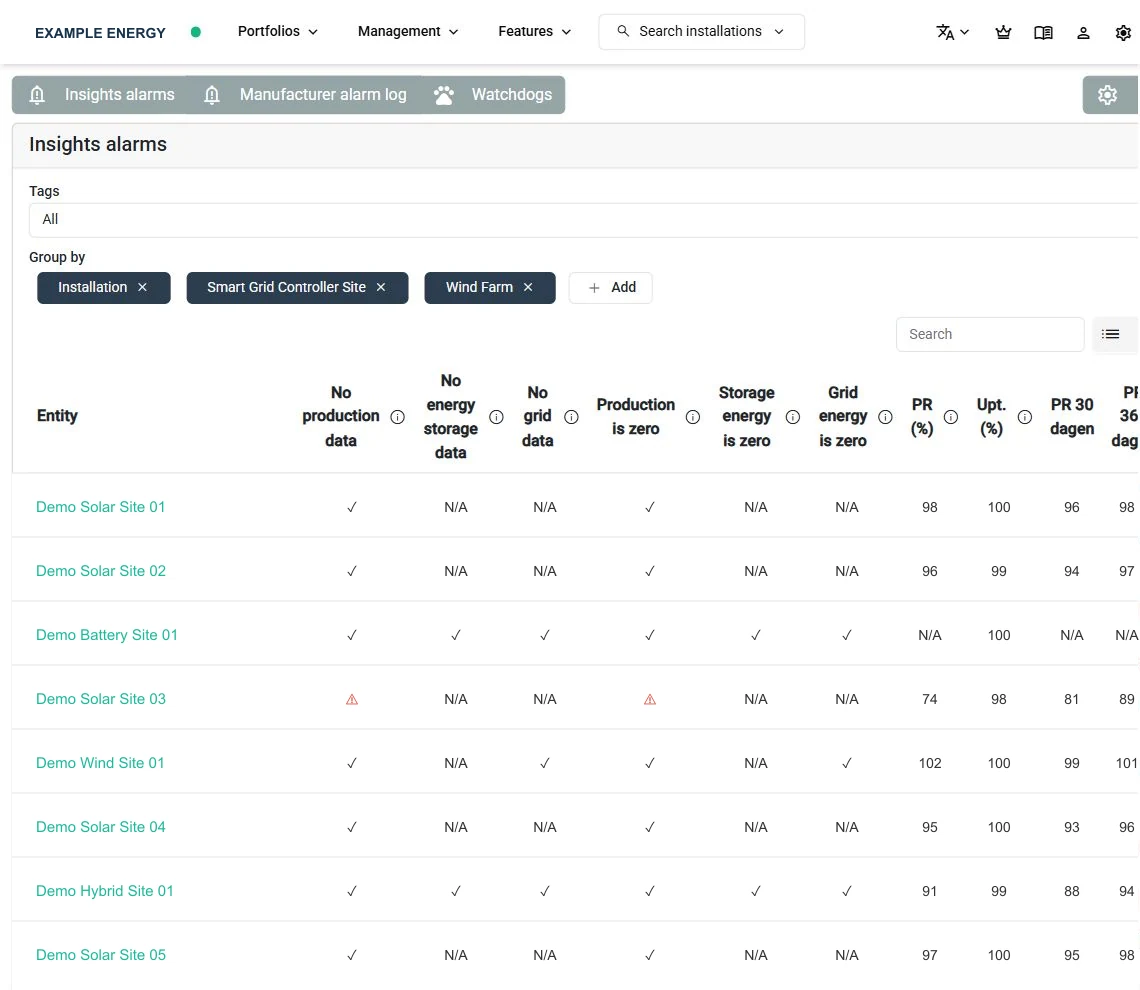Open the Portfolios dropdown menu
1140x990 pixels.
click(278, 31)
